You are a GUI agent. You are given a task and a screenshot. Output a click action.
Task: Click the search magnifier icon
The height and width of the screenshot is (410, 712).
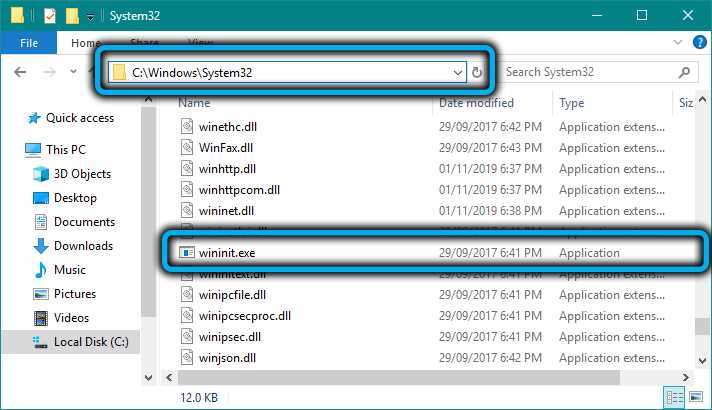pyautogui.click(x=684, y=72)
